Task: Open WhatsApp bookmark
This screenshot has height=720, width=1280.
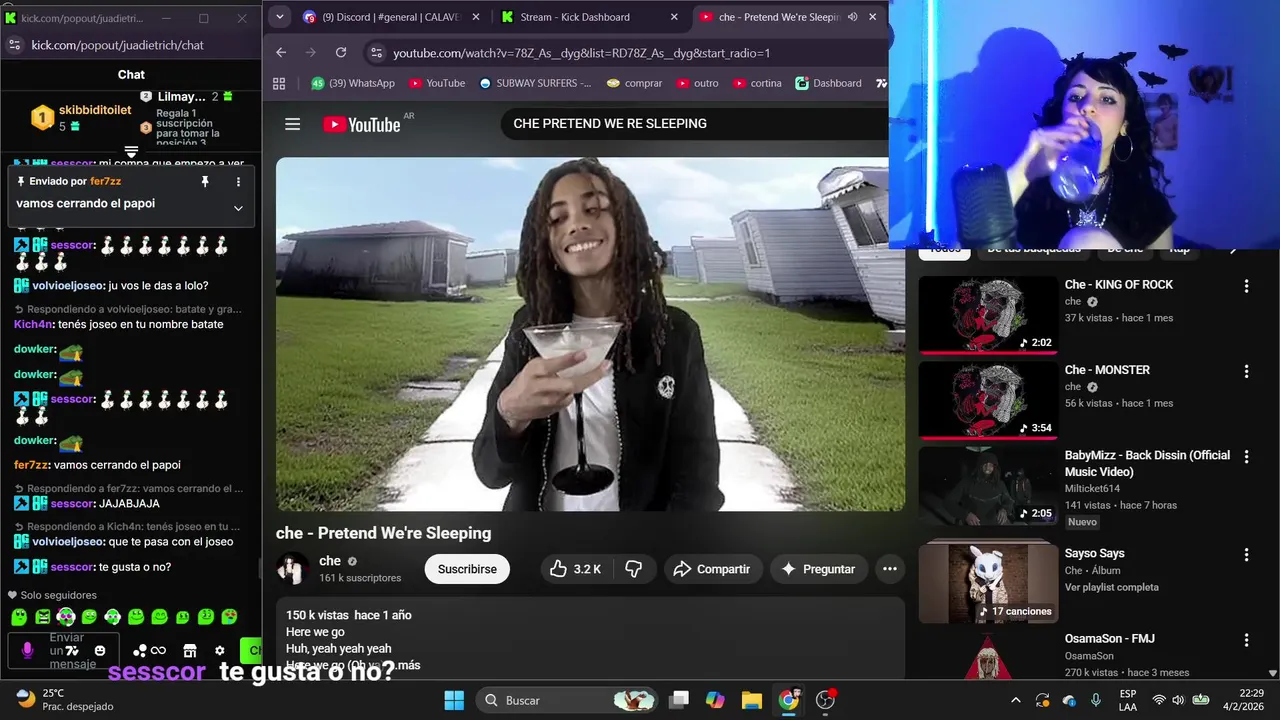Action: (x=353, y=83)
